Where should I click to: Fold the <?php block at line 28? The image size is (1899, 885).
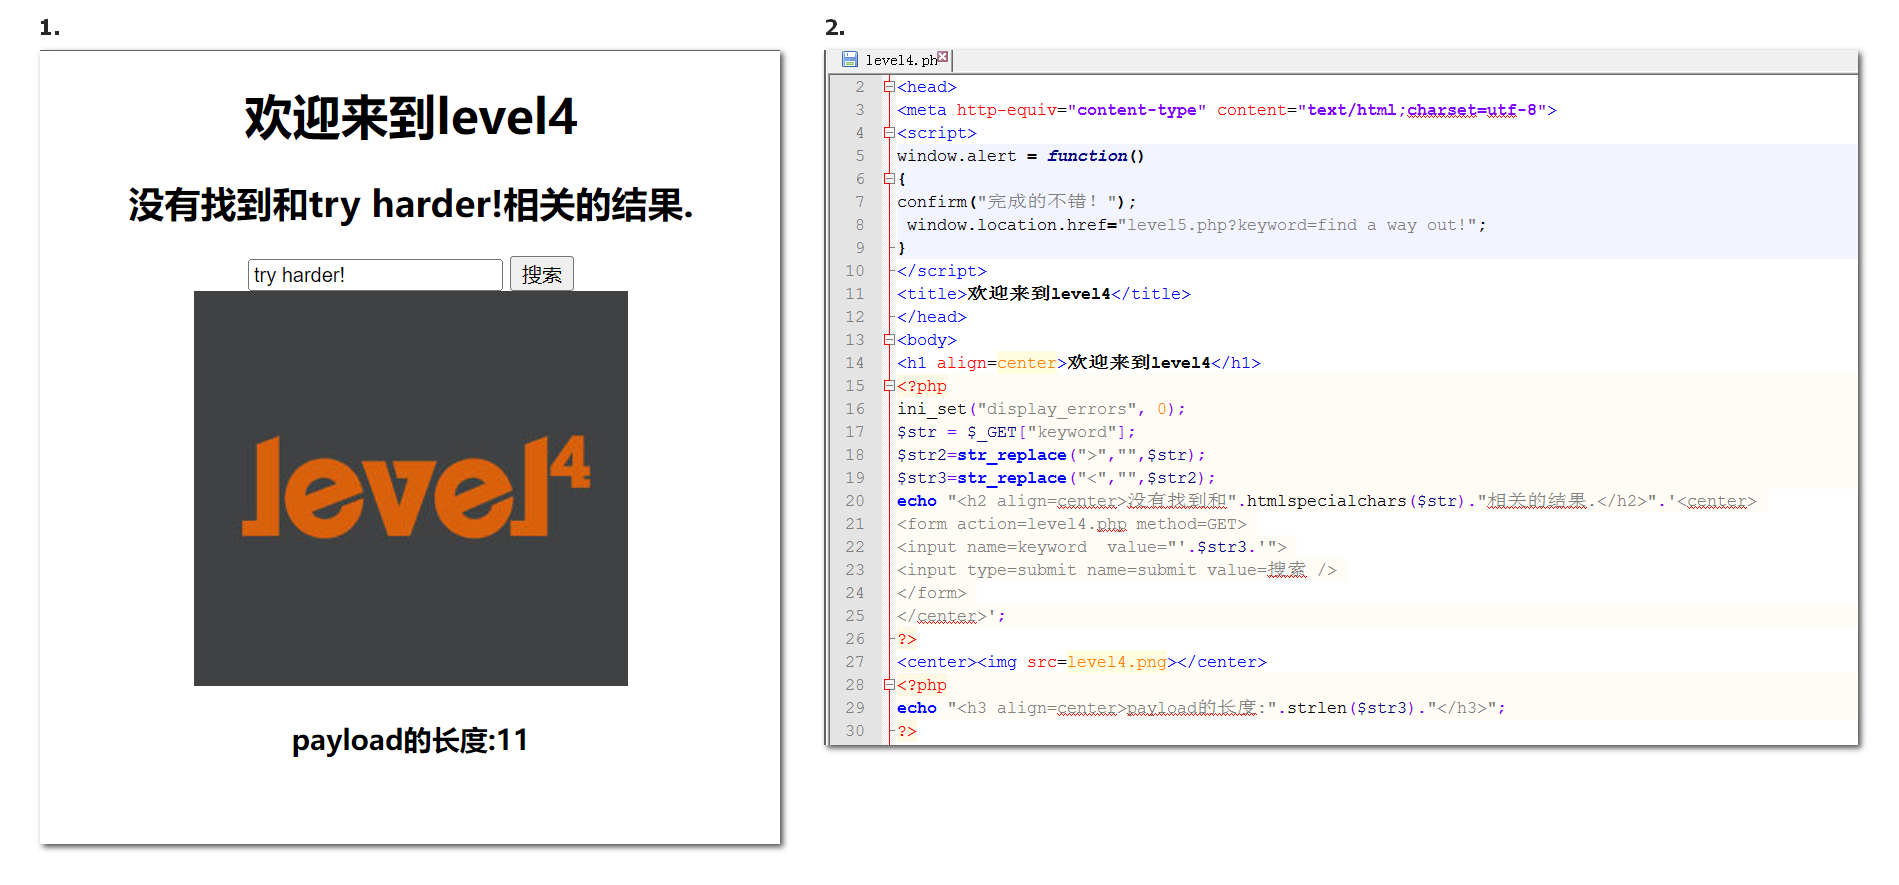[889, 685]
